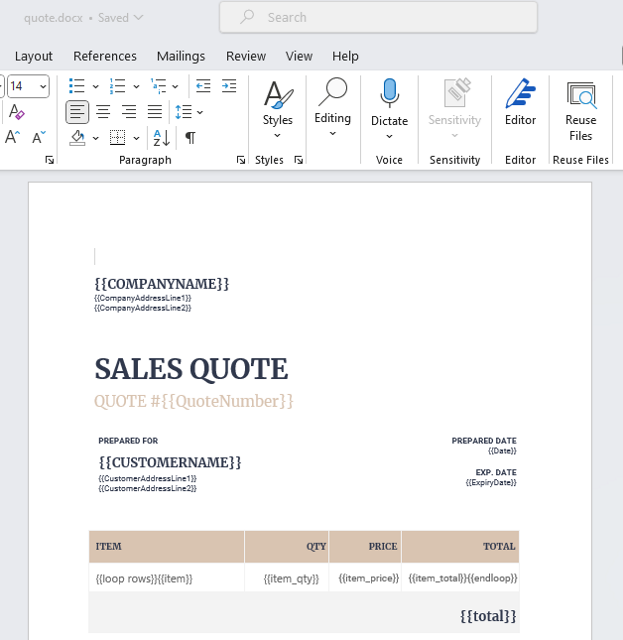
Task: Click the {{Date}} placeholder
Action: point(502,451)
